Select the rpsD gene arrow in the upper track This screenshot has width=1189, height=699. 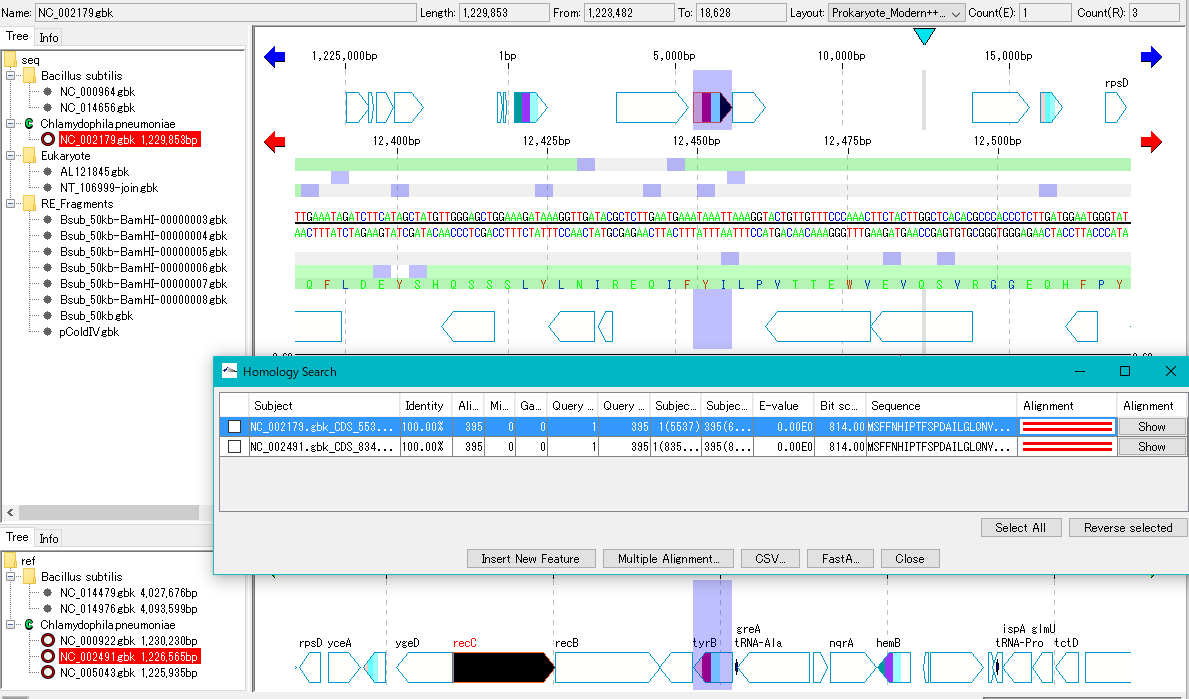tap(1115, 108)
